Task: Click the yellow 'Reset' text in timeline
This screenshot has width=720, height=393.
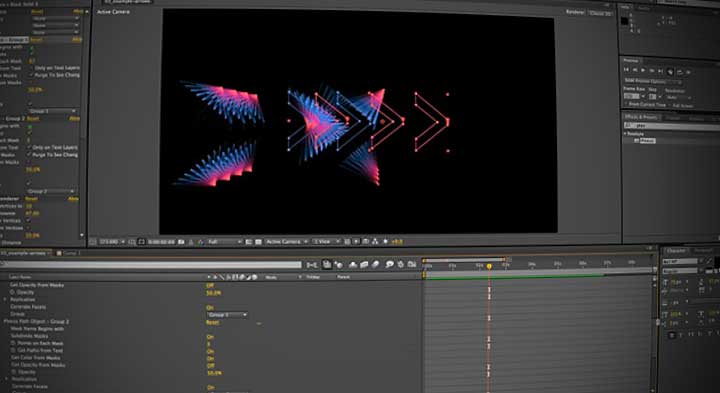Action: (x=212, y=322)
